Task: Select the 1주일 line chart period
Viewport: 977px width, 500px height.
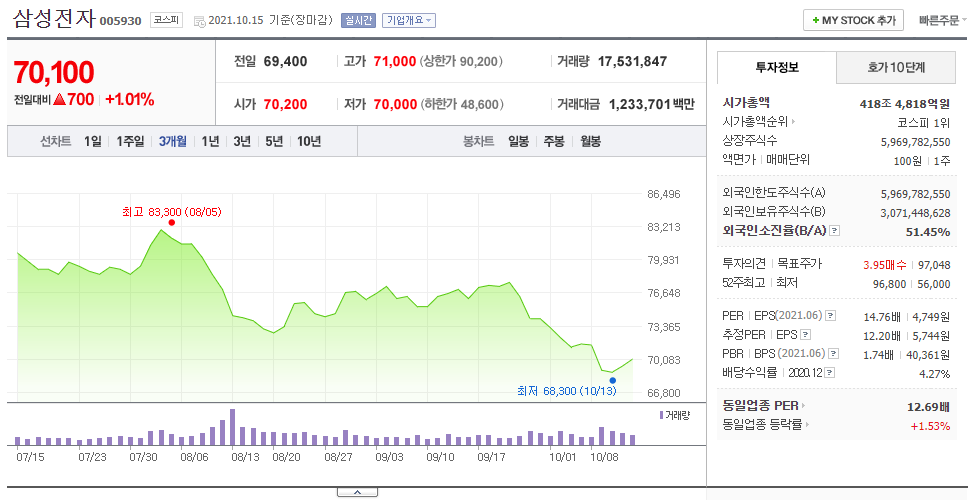Action: pyautogui.click(x=130, y=142)
